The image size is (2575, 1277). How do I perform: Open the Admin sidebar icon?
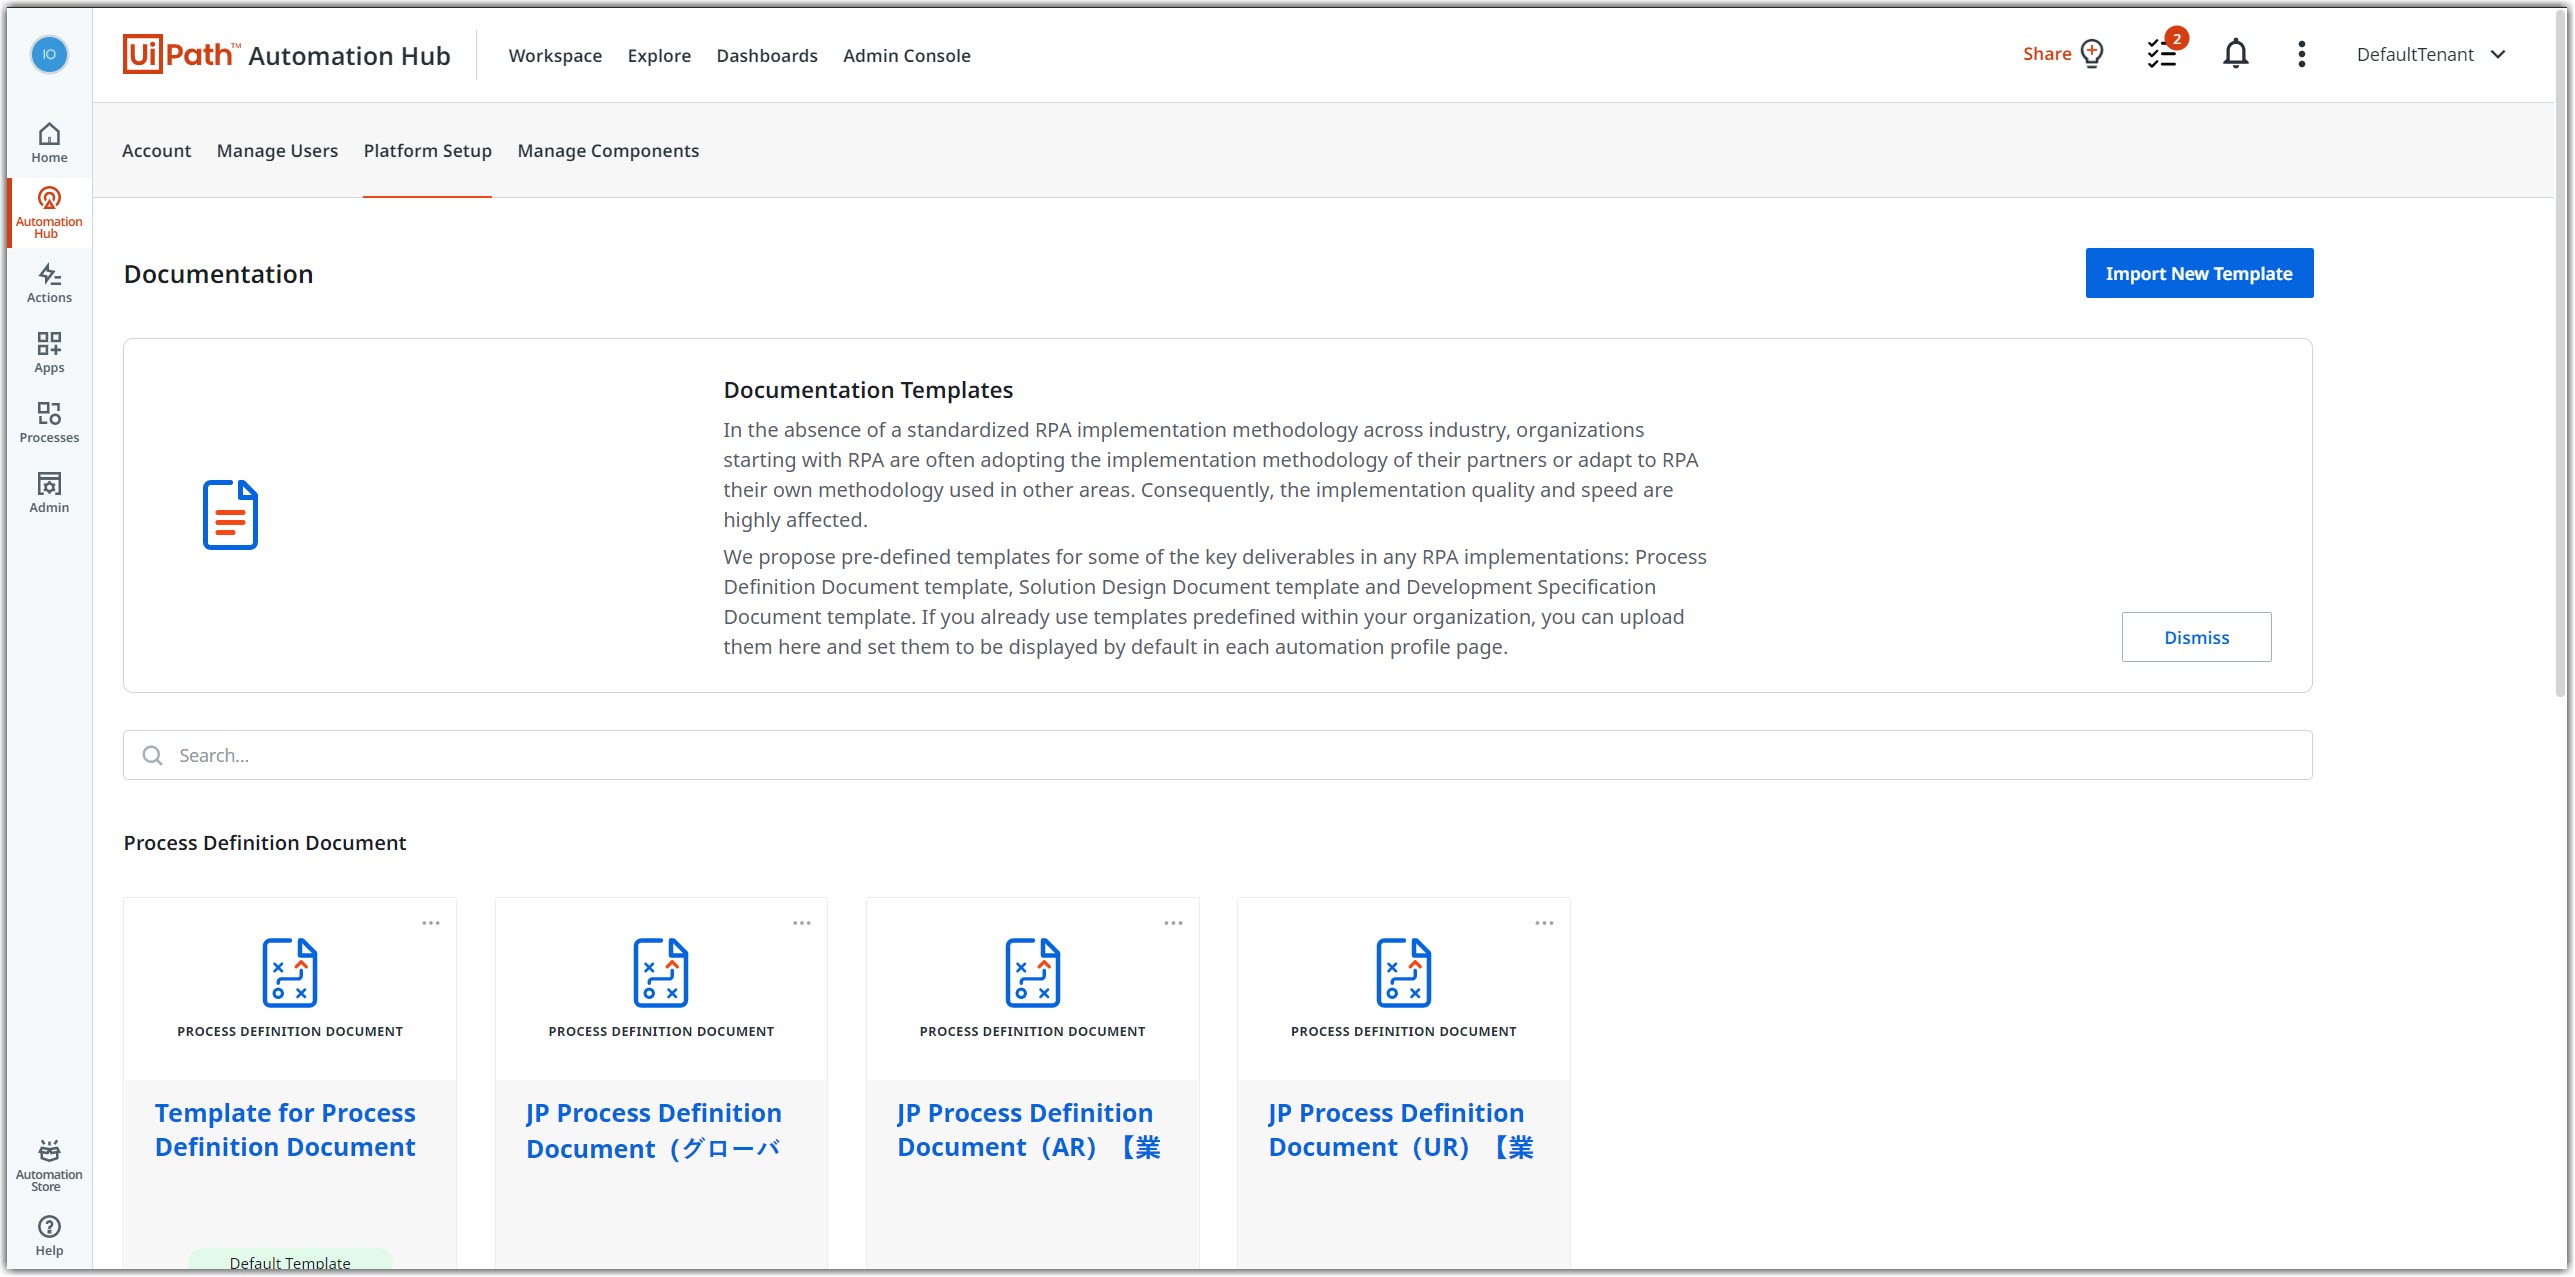point(49,493)
